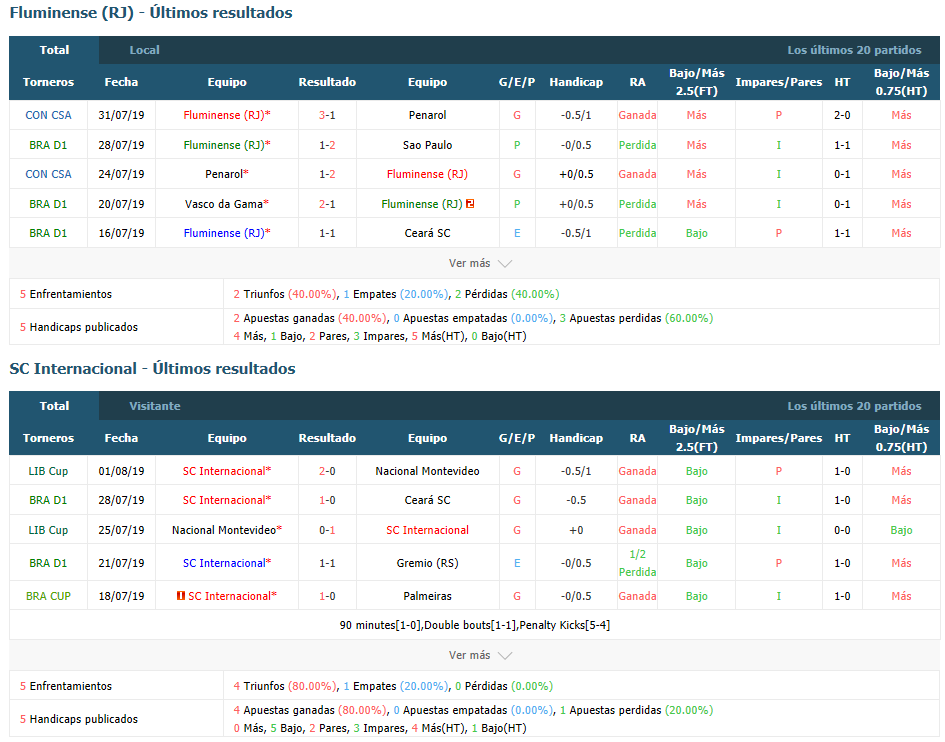Select the Total tab in the SC Internacional section

(54, 406)
